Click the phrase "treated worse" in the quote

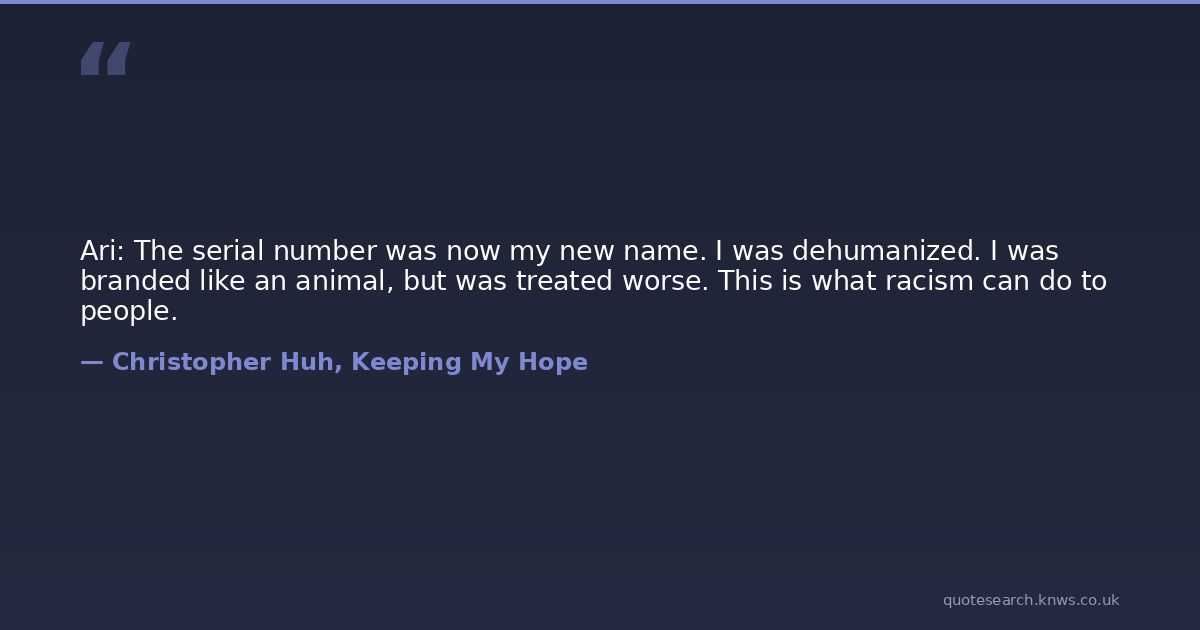point(612,281)
